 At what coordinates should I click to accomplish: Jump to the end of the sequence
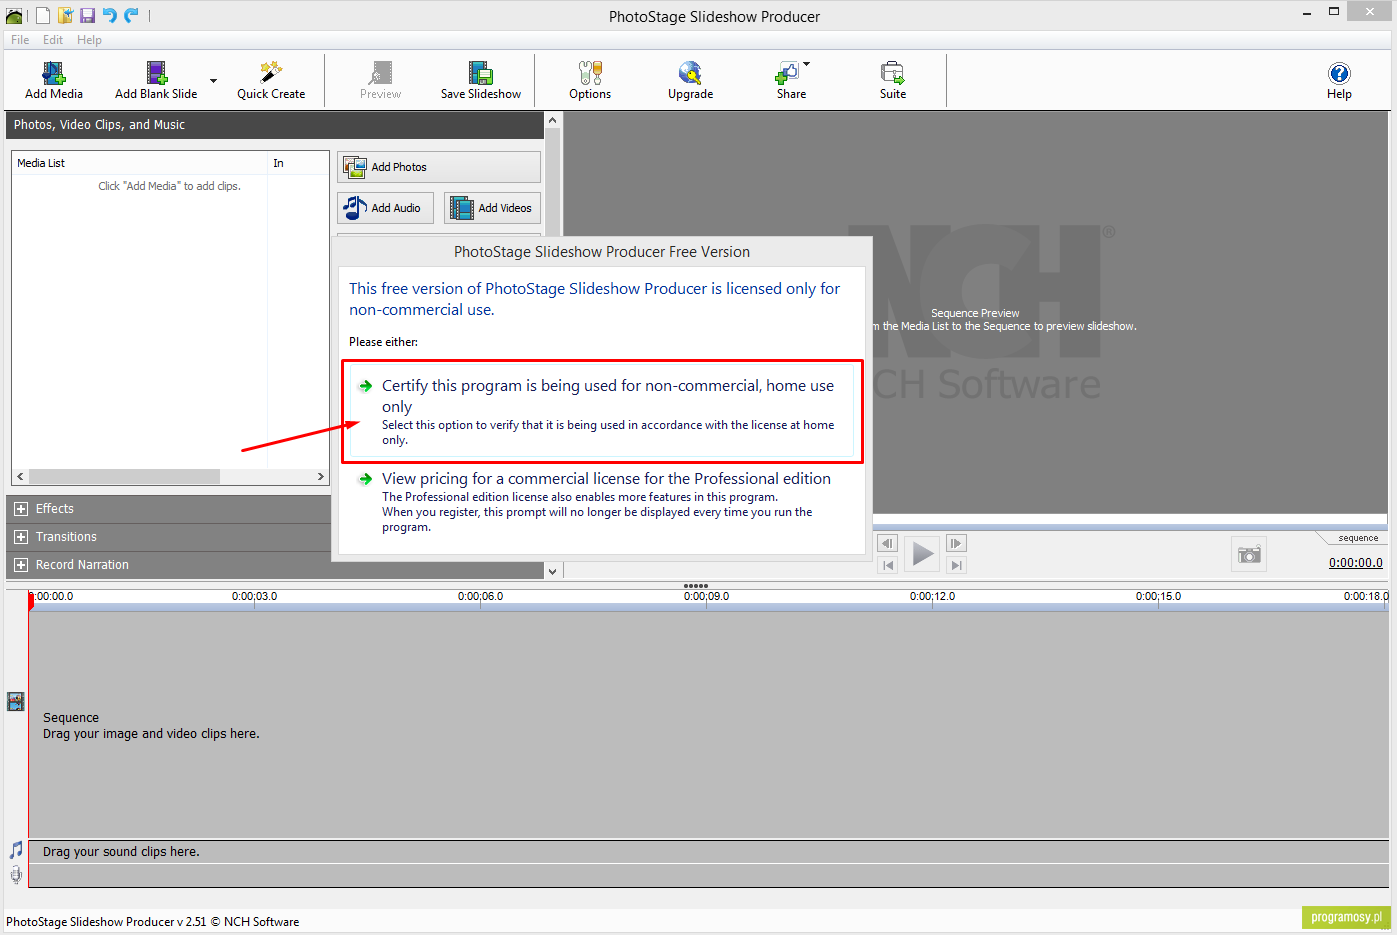tap(956, 566)
